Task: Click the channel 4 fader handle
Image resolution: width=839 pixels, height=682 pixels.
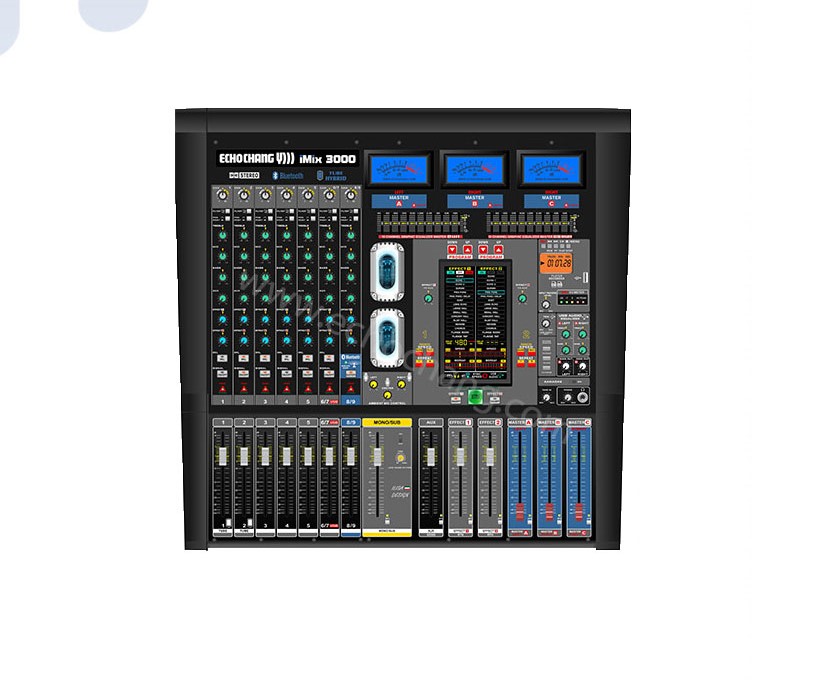Action: pyautogui.click(x=286, y=456)
